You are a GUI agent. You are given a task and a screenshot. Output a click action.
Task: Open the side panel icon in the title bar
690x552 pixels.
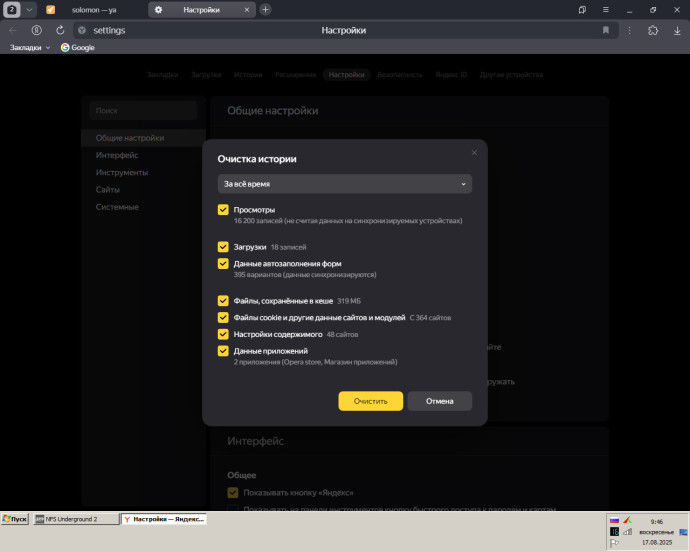tap(582, 10)
